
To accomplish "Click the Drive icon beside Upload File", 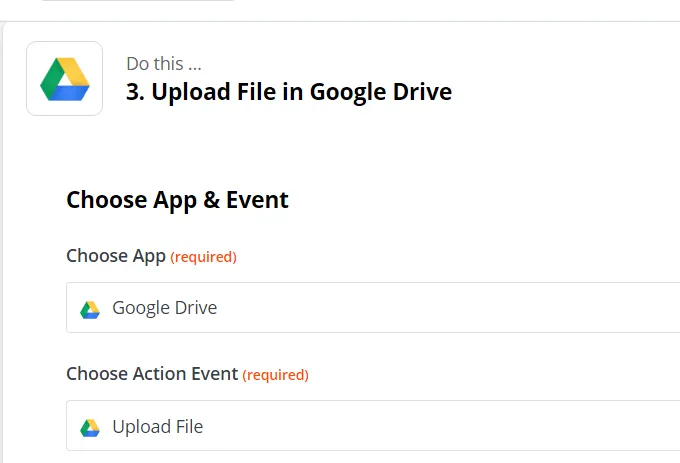I will (x=90, y=427).
